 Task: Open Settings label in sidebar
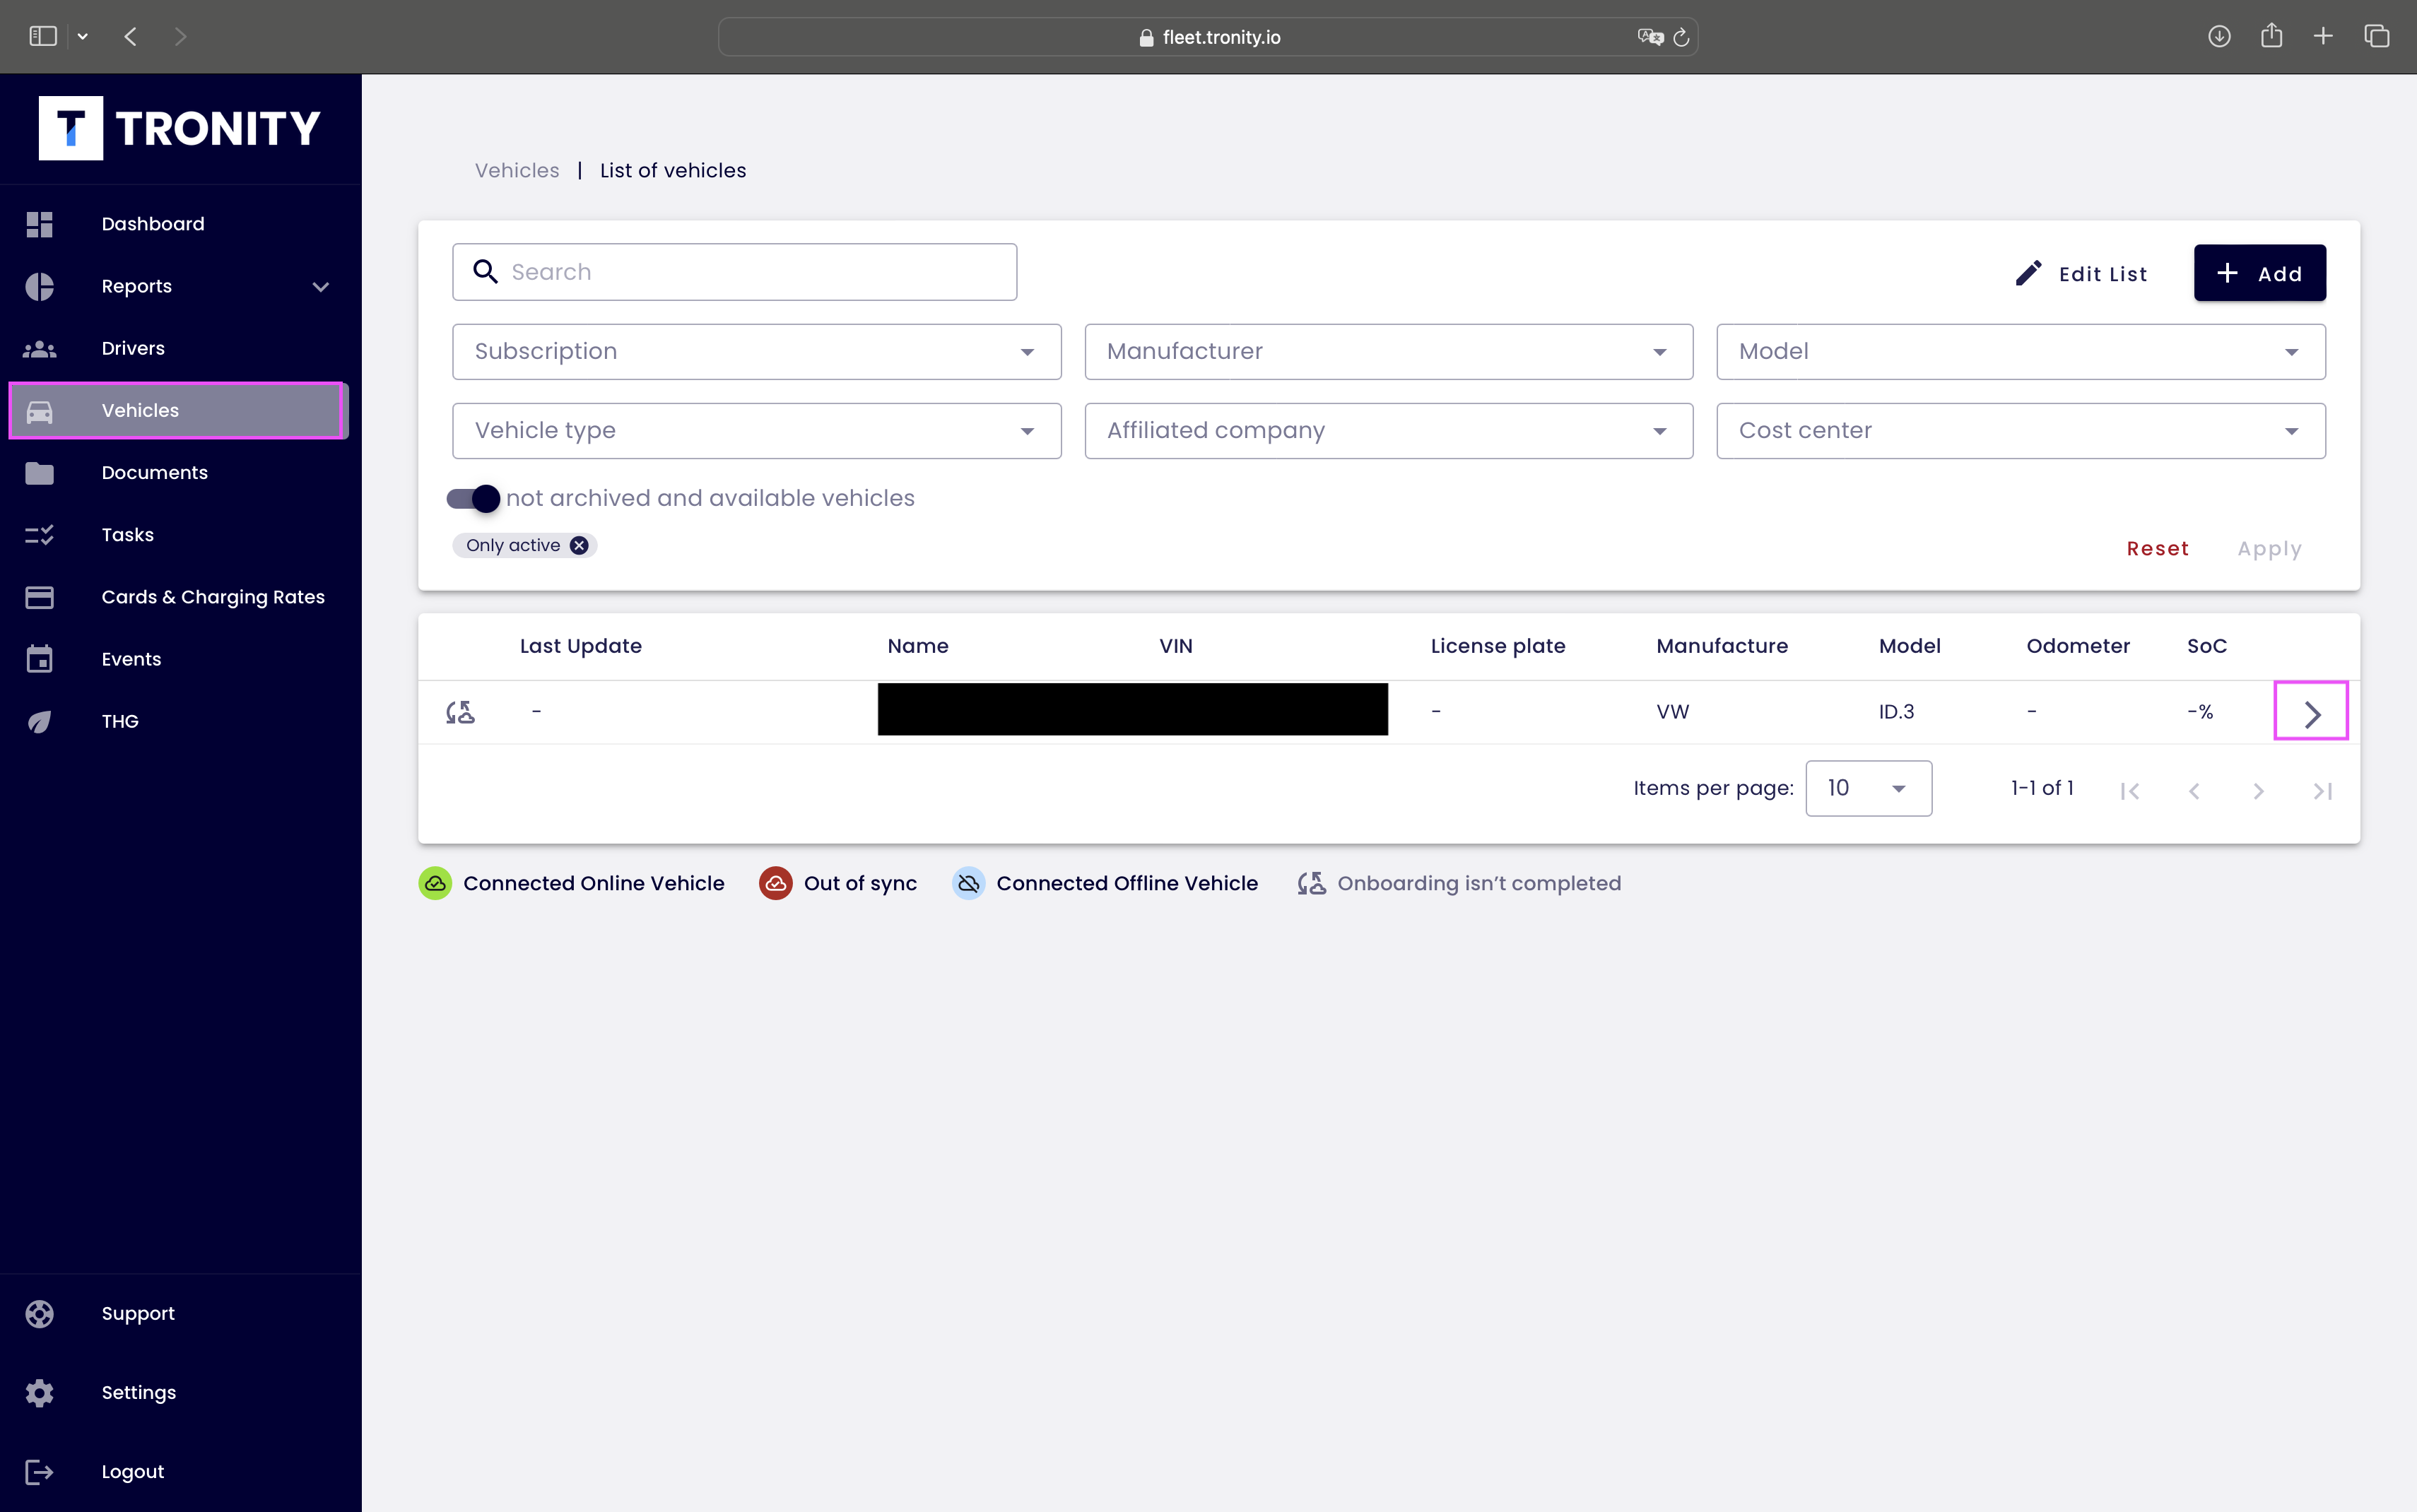(x=139, y=1392)
